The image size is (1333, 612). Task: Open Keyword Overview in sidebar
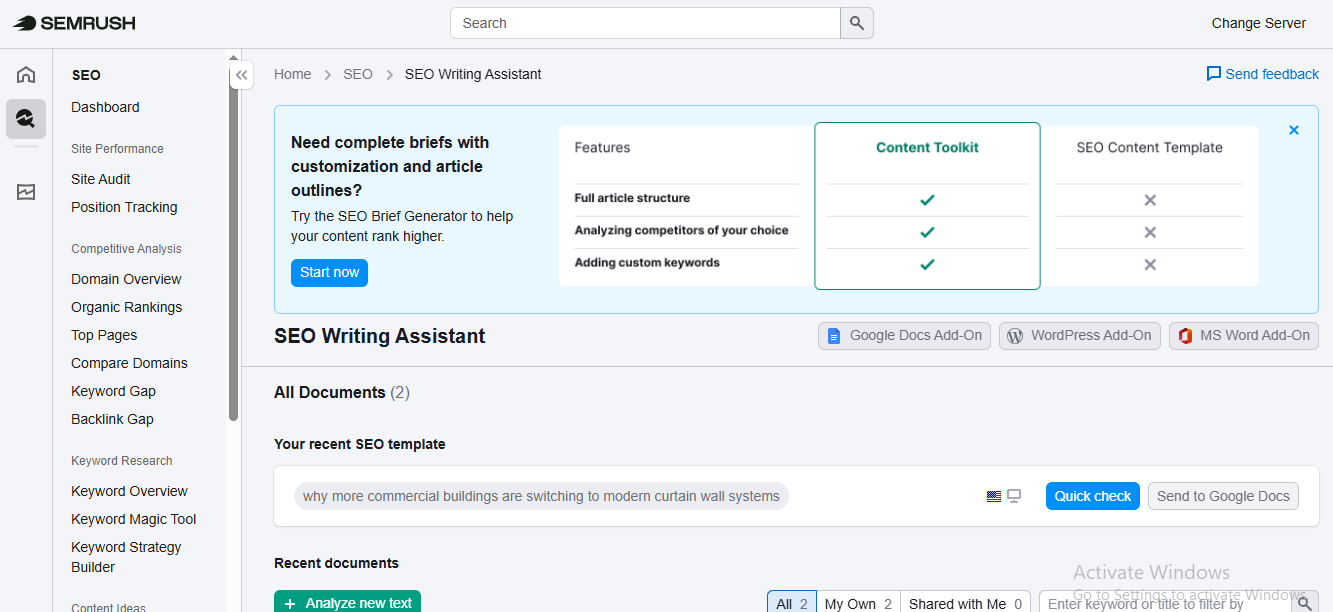(x=129, y=491)
